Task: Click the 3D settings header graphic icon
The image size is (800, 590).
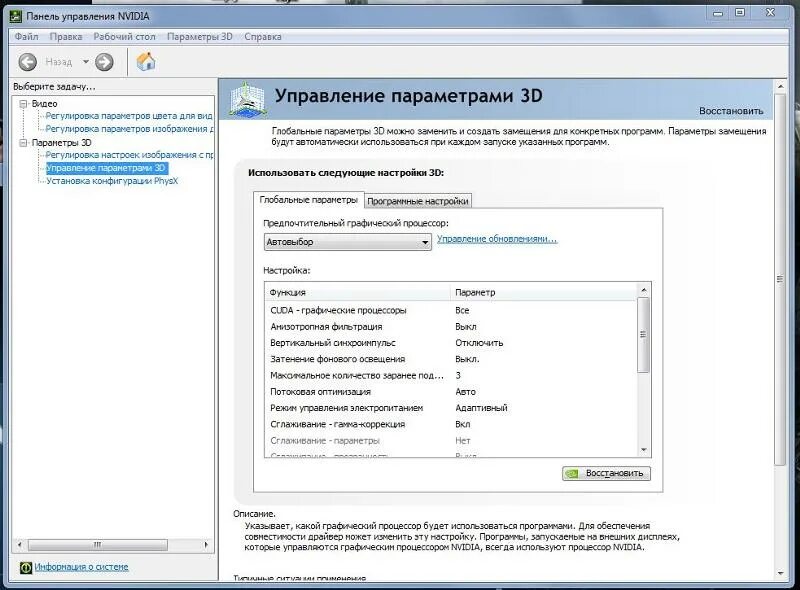Action: pyautogui.click(x=248, y=99)
